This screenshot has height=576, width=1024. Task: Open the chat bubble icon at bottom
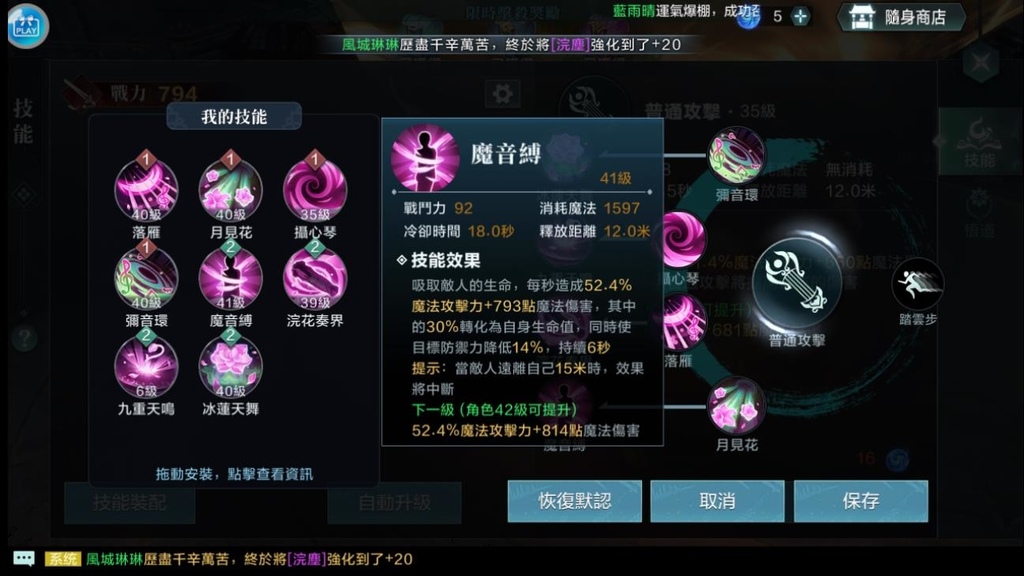[x=24, y=558]
